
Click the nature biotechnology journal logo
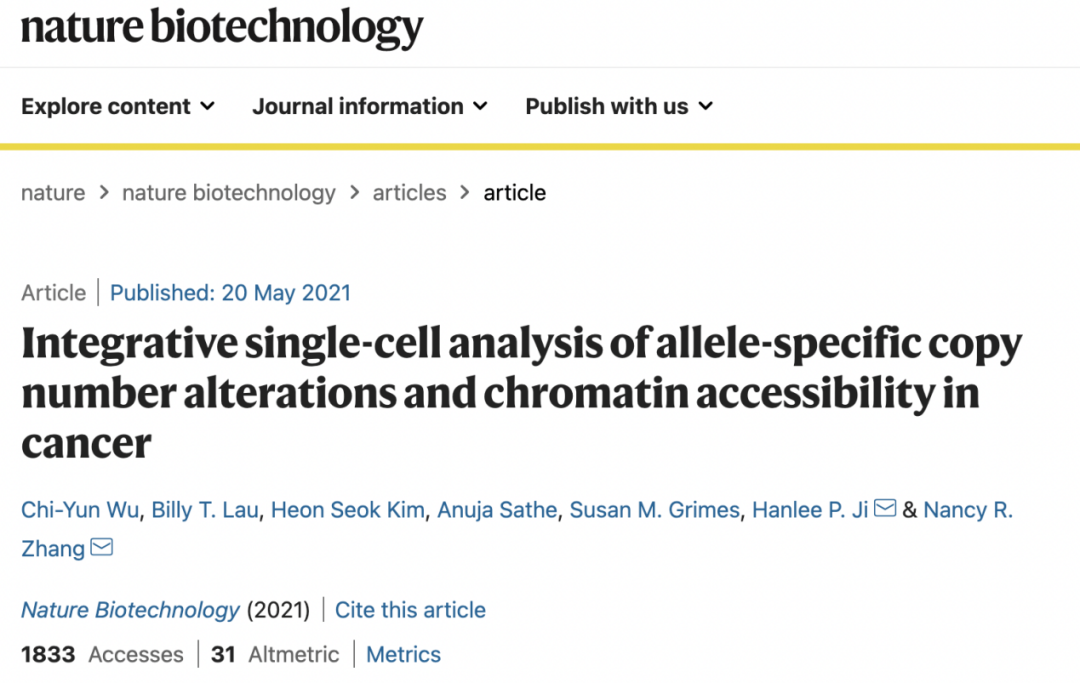pos(222,29)
